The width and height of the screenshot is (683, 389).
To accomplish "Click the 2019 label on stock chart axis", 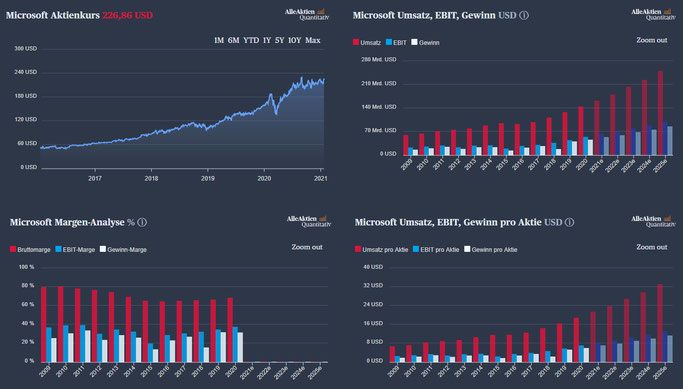I will (x=208, y=178).
